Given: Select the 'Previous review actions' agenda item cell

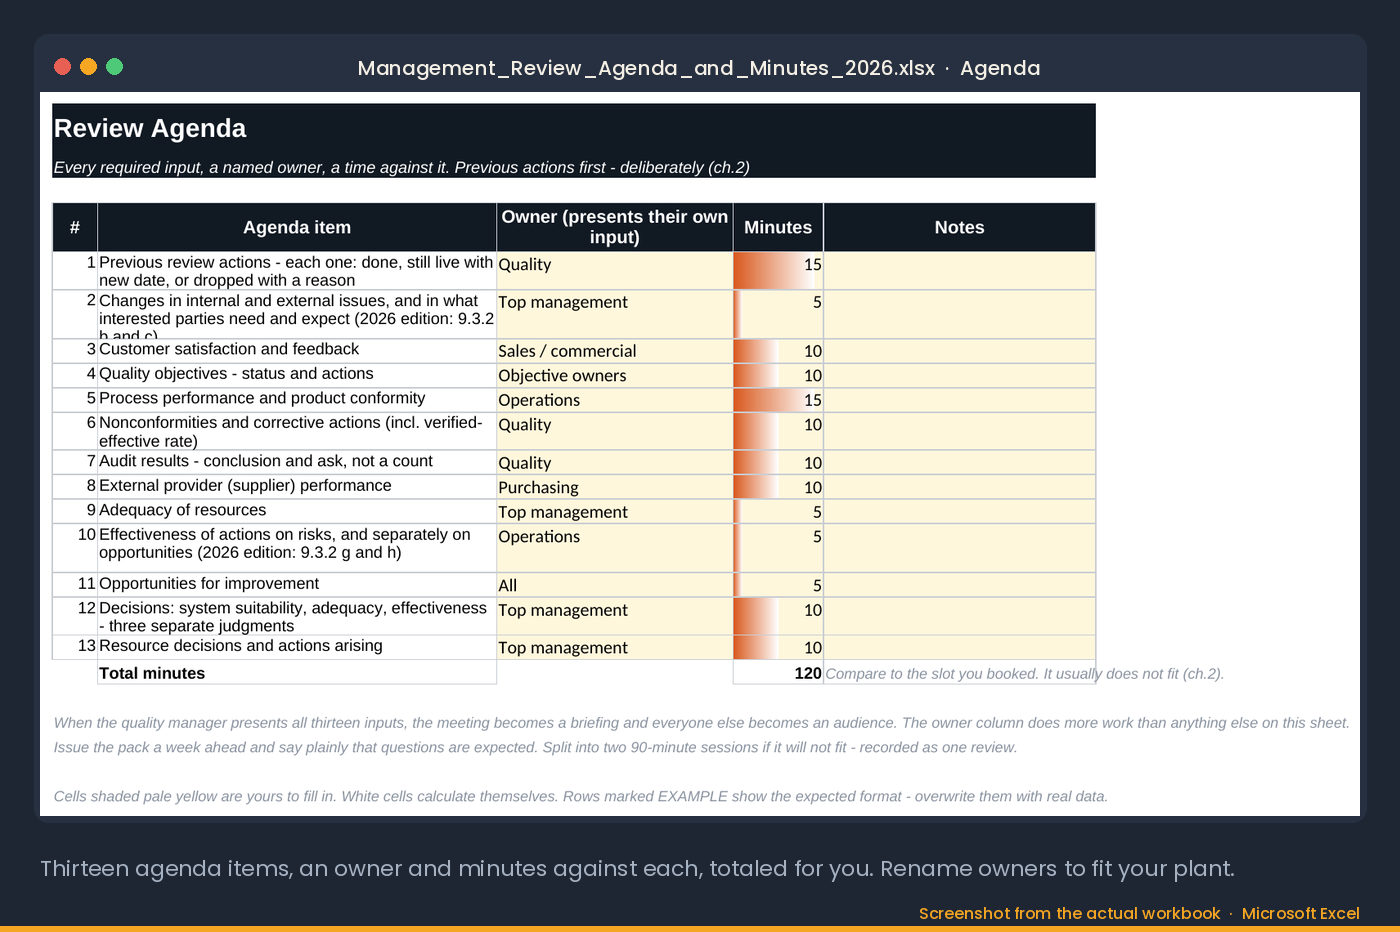Looking at the screenshot, I should pyautogui.click(x=297, y=271).
